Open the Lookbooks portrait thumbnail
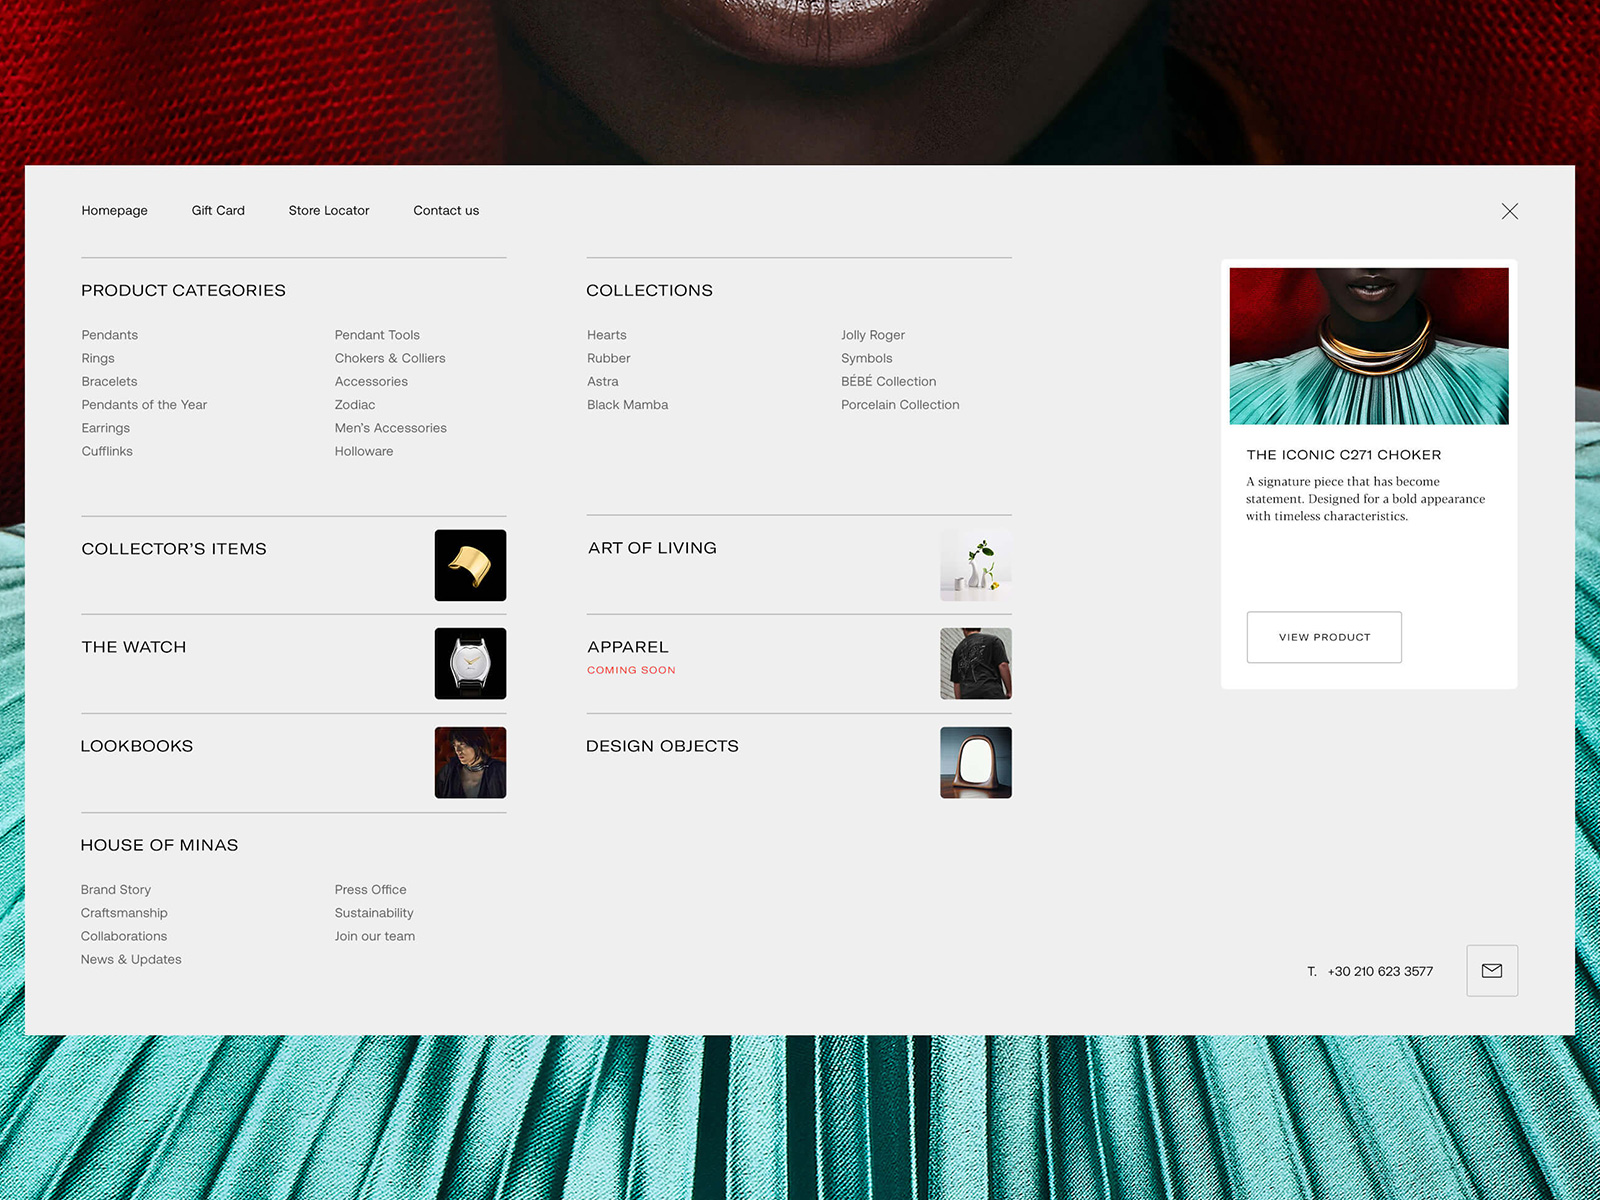This screenshot has width=1600, height=1200. coord(470,762)
